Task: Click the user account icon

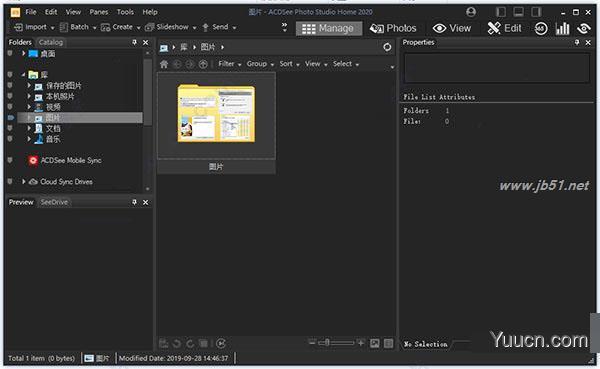Action: click(x=471, y=12)
